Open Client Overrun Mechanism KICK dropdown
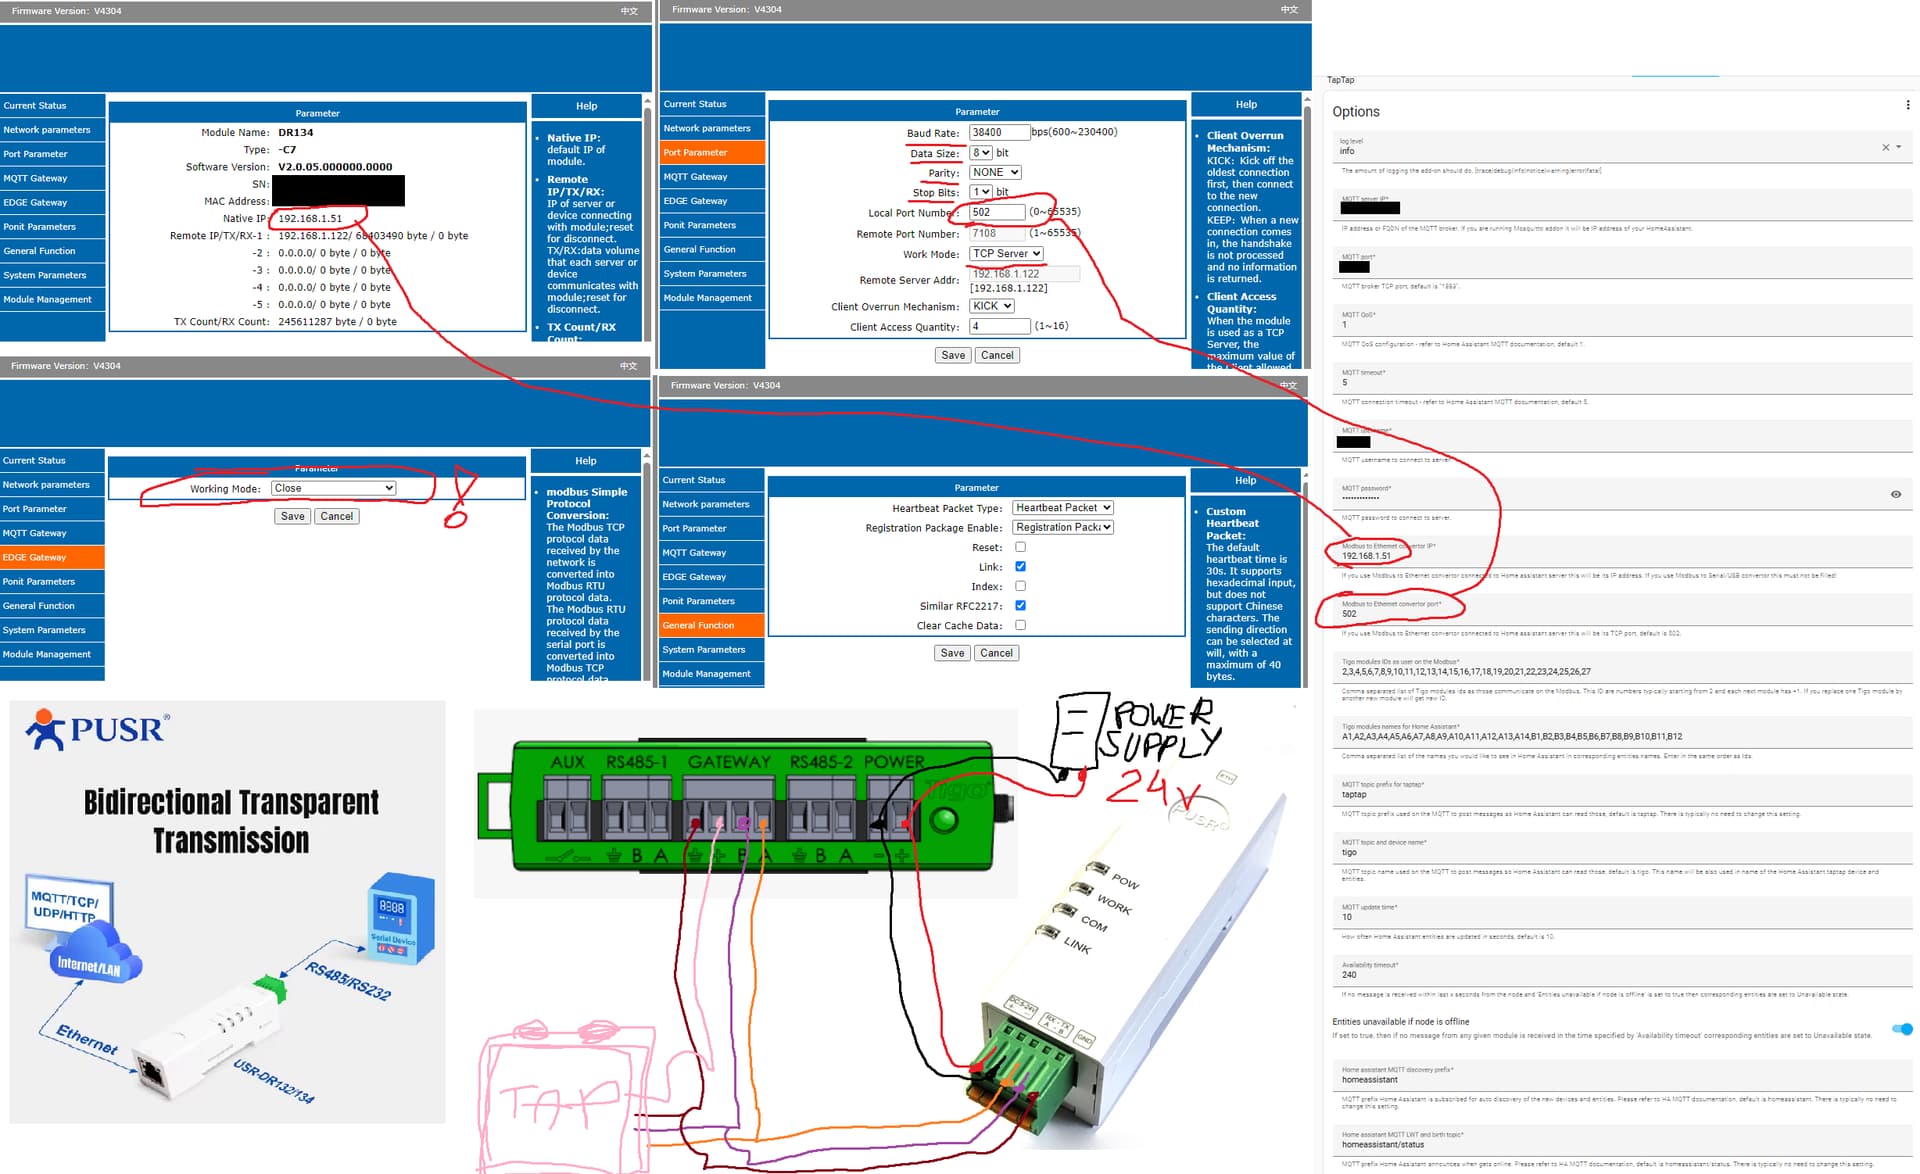The image size is (1920, 1174). (992, 306)
